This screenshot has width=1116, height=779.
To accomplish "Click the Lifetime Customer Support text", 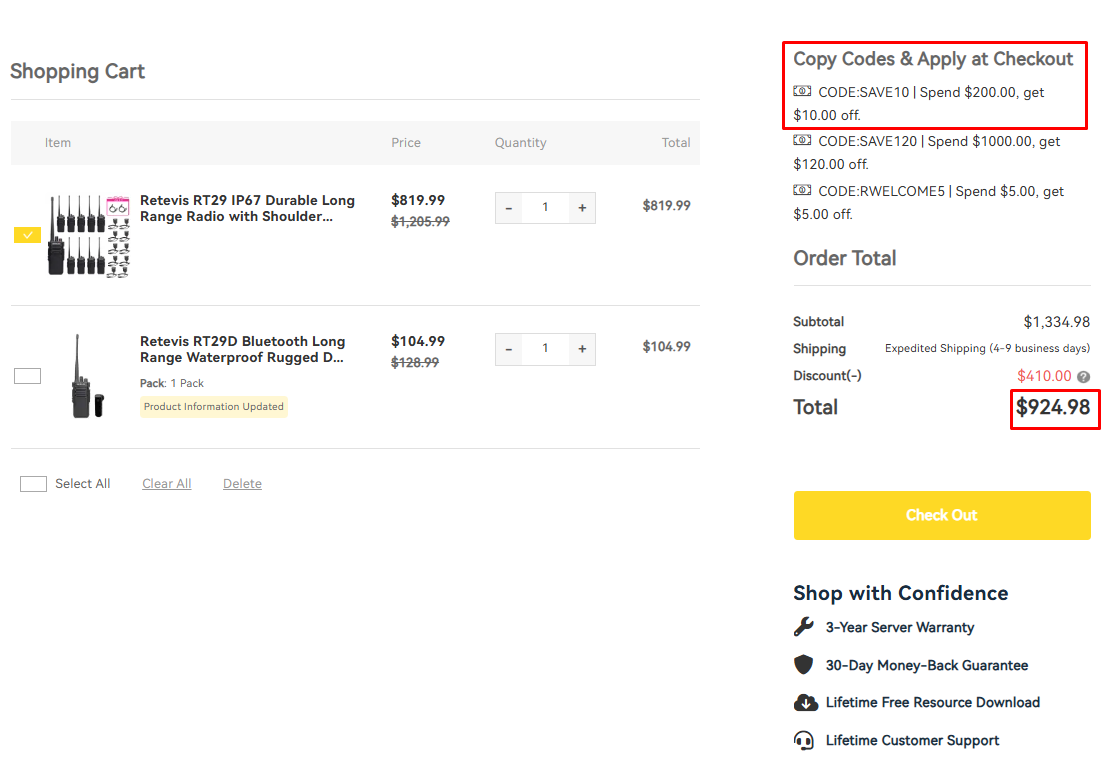I will point(912,741).
